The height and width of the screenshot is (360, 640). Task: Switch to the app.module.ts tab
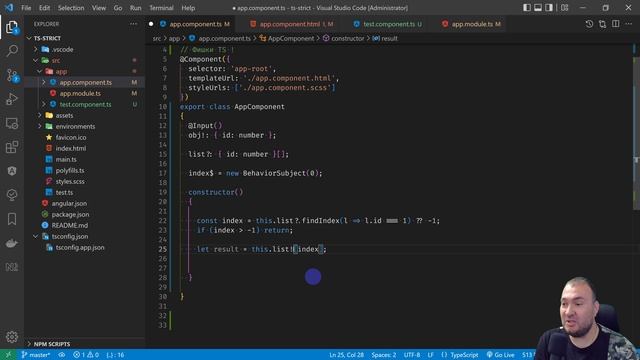[471, 24]
